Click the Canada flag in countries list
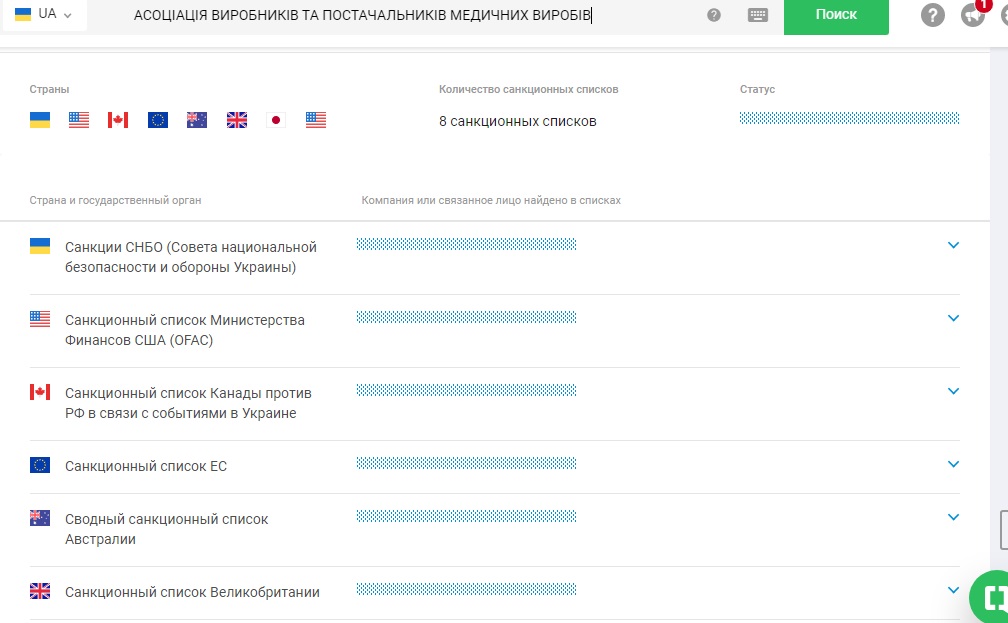This screenshot has height=623, width=1008. 118,120
